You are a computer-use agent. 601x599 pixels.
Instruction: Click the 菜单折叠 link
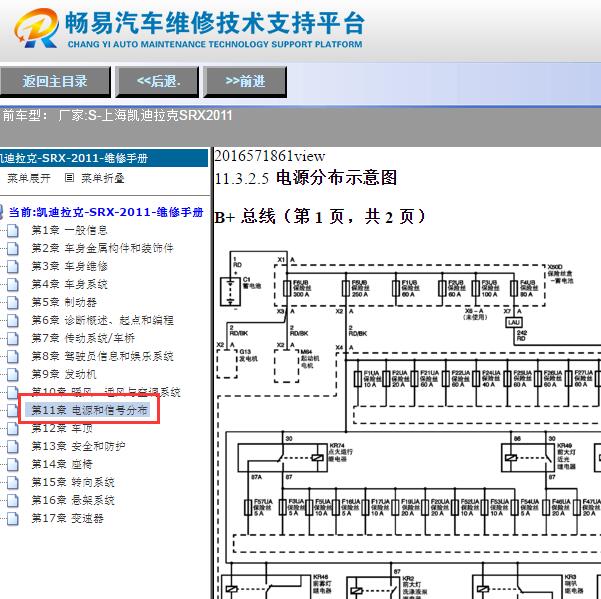(x=102, y=178)
